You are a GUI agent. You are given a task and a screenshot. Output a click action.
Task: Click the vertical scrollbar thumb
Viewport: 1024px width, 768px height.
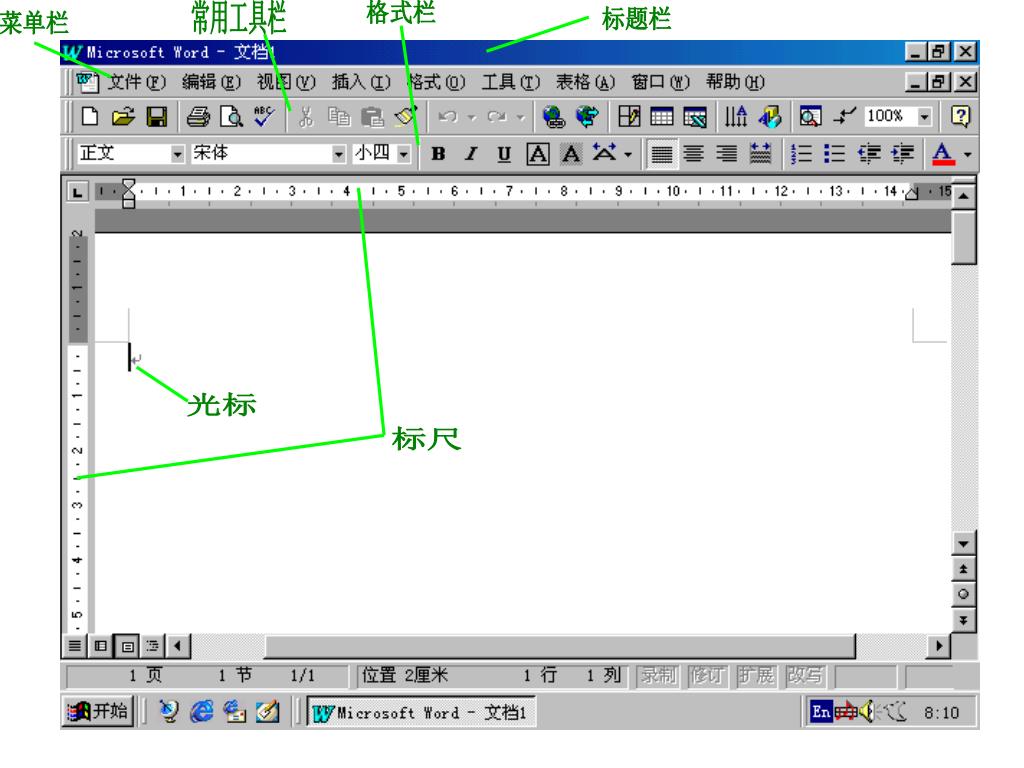[964, 236]
